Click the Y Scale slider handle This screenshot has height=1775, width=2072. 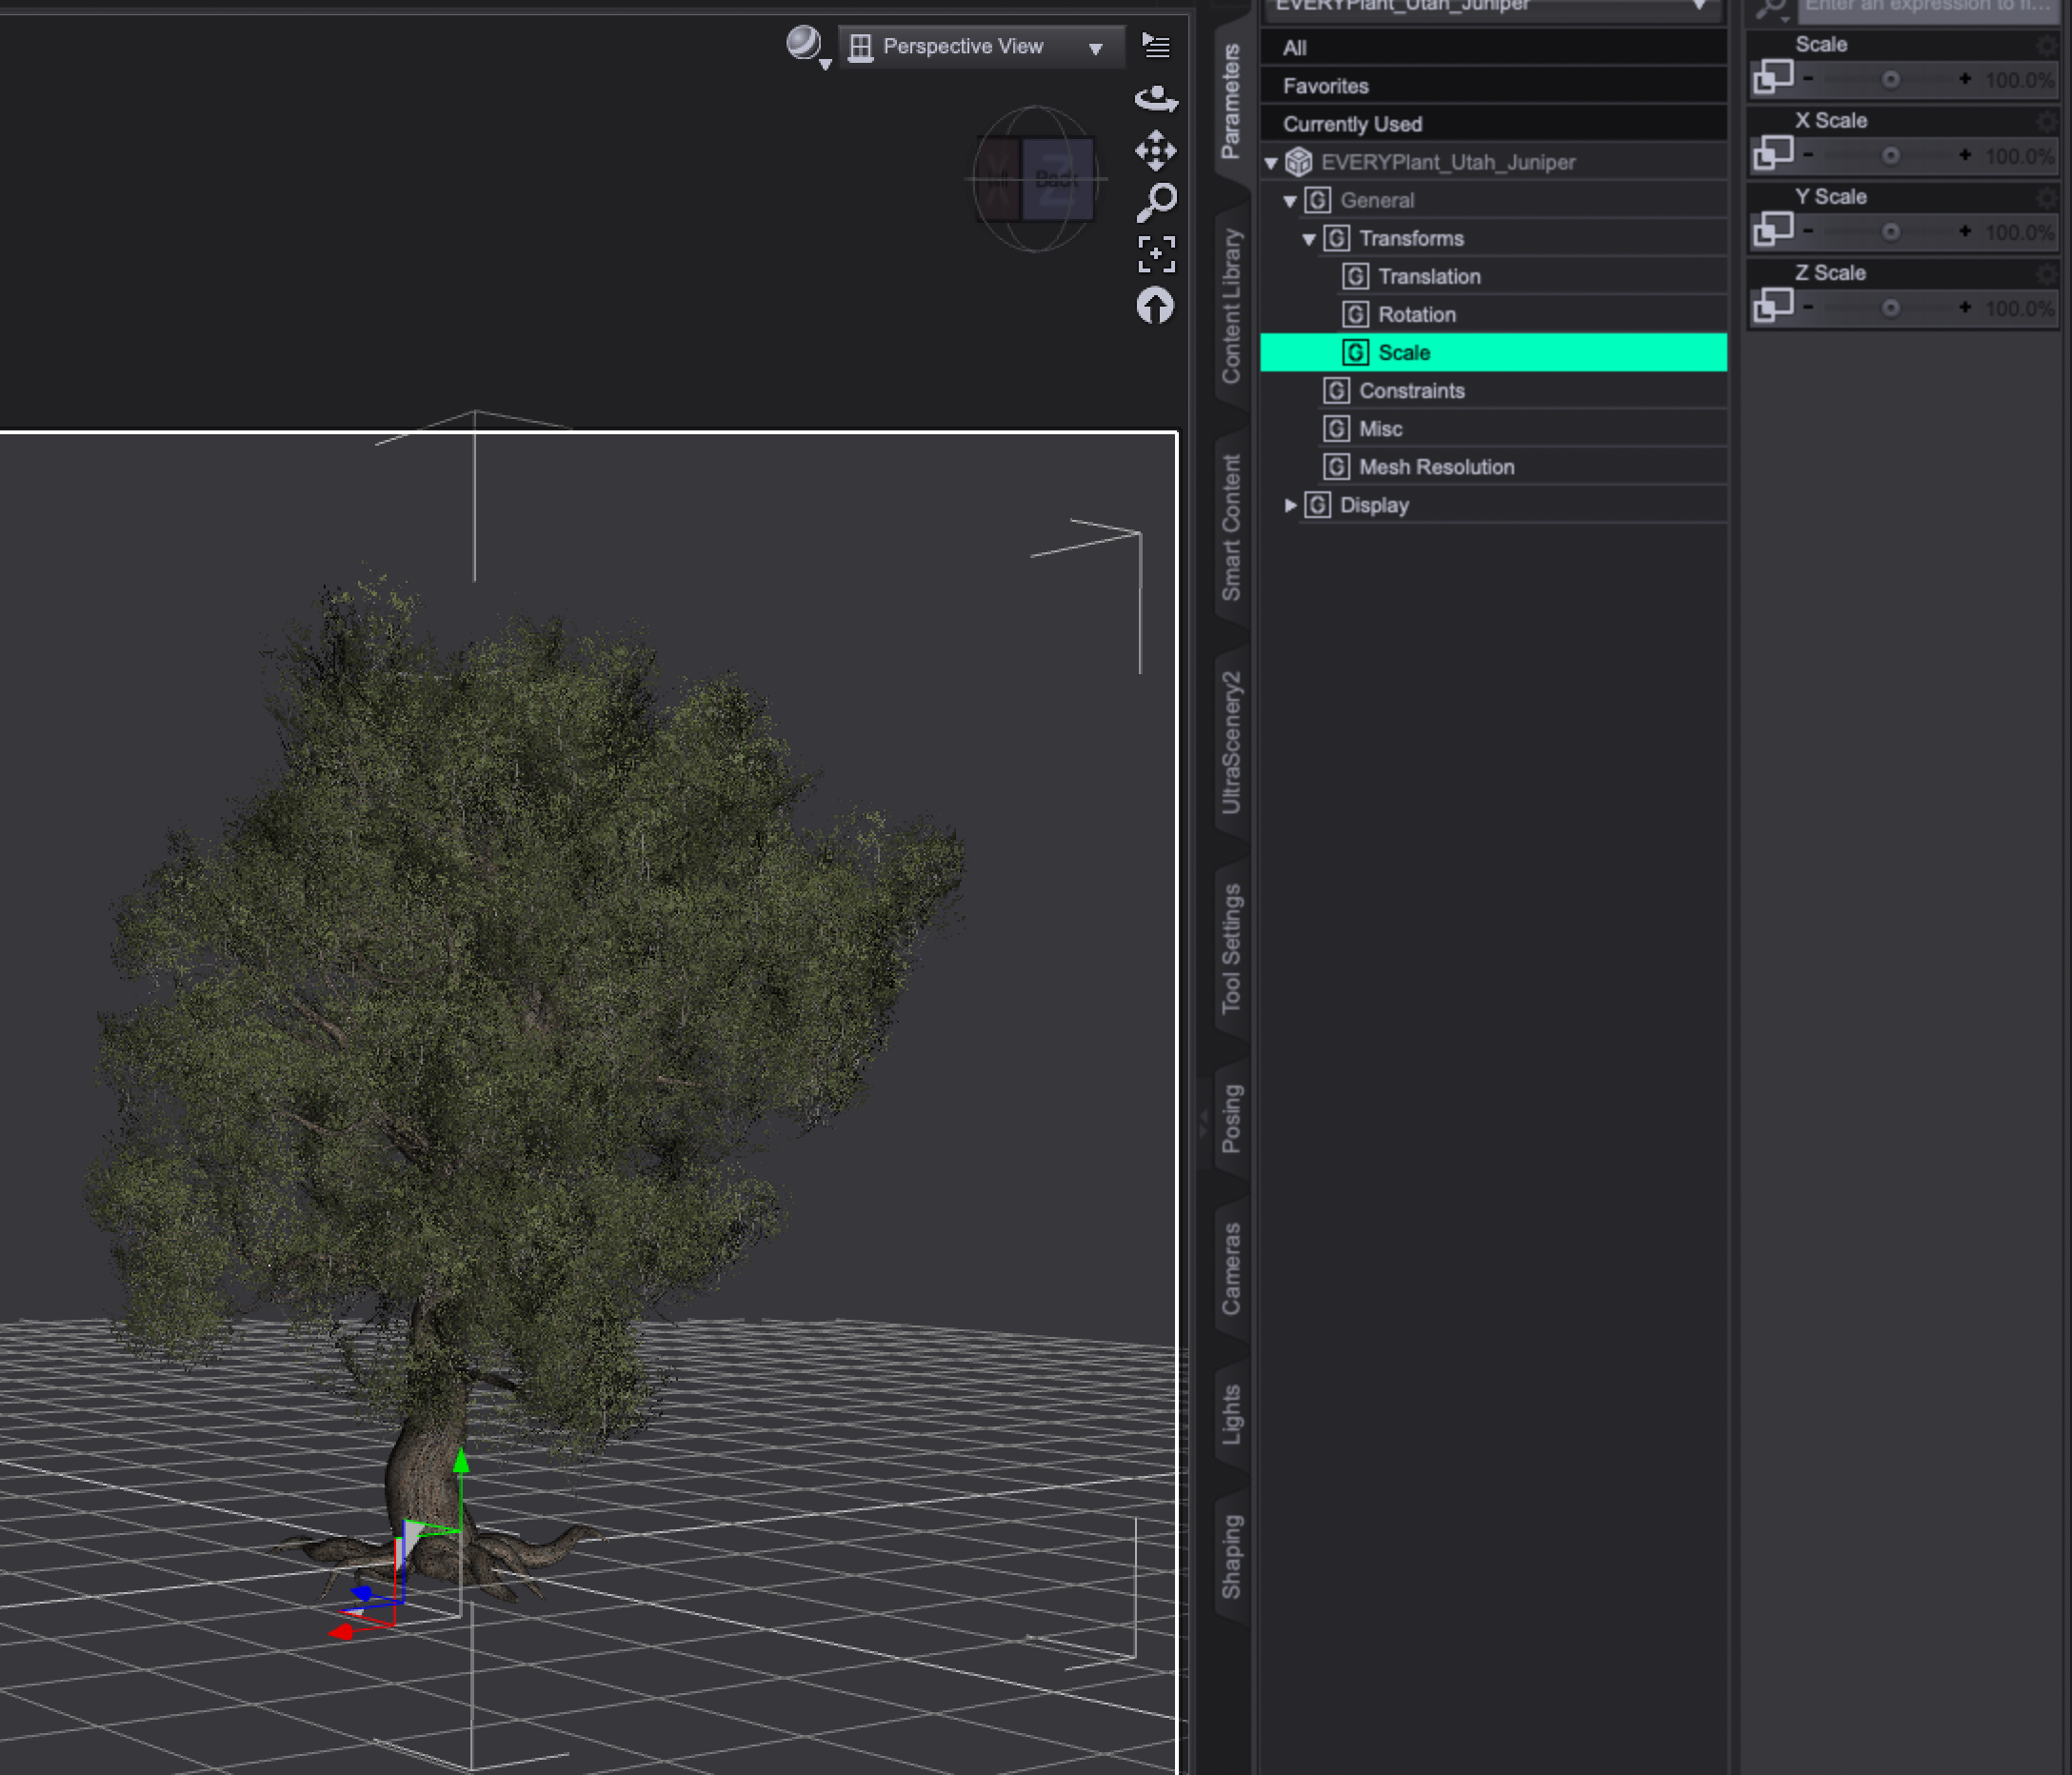[1890, 232]
